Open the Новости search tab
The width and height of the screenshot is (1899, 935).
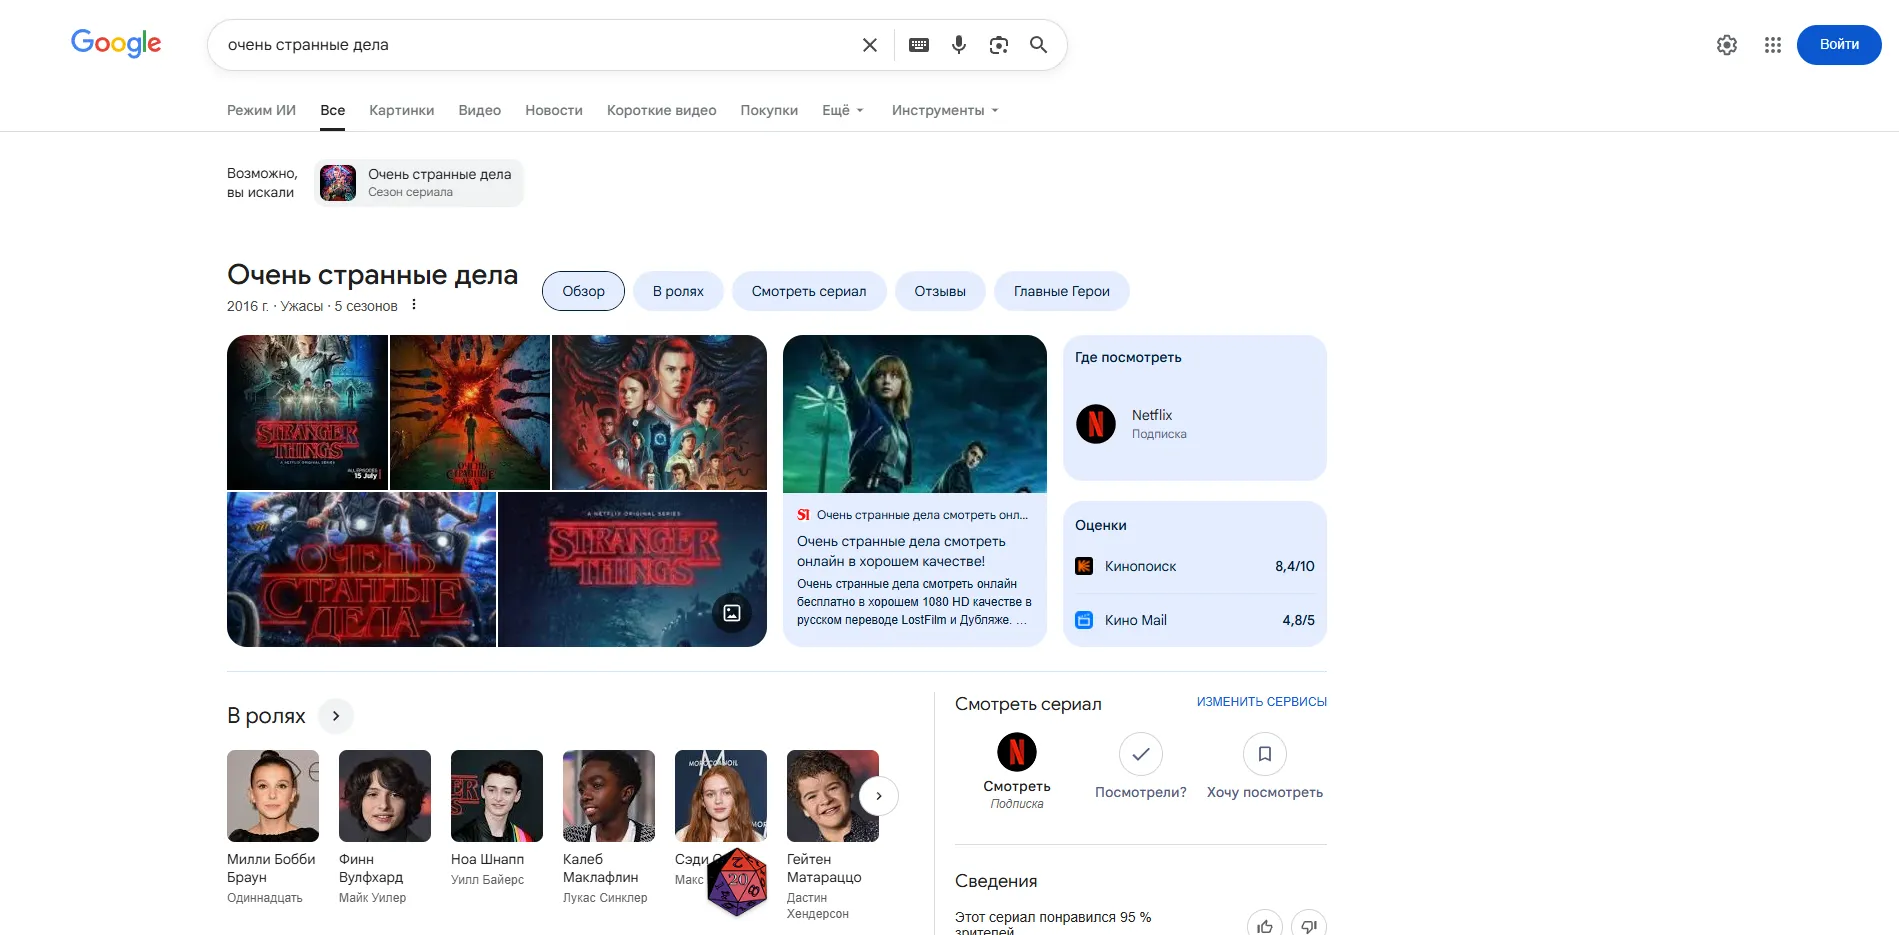[553, 110]
